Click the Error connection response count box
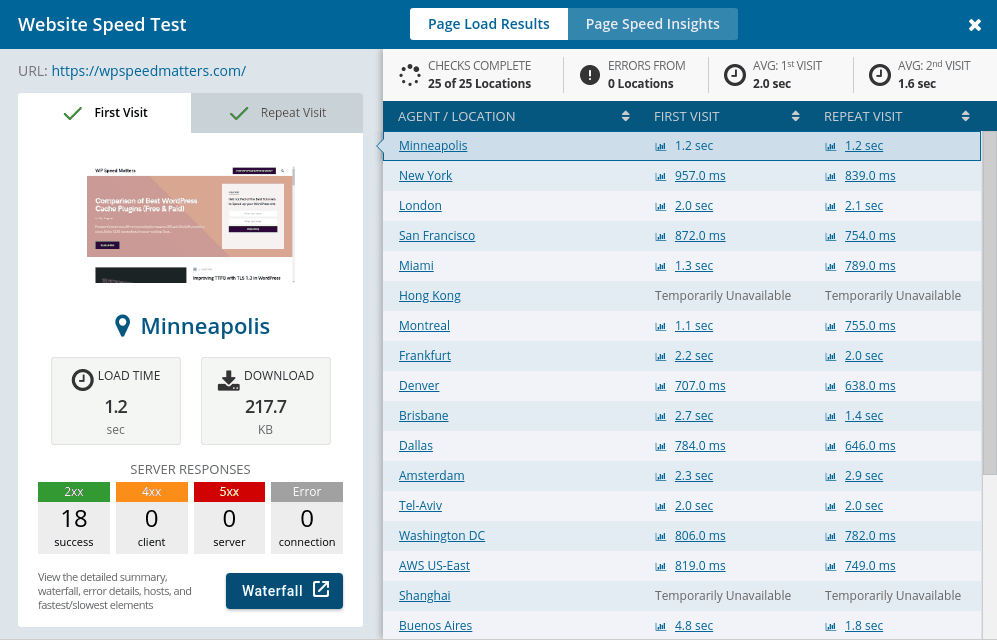 [306, 518]
